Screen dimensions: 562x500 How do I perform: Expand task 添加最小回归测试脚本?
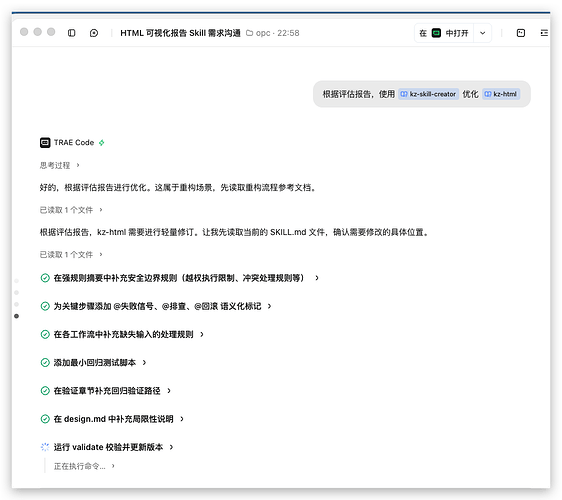coord(100,363)
